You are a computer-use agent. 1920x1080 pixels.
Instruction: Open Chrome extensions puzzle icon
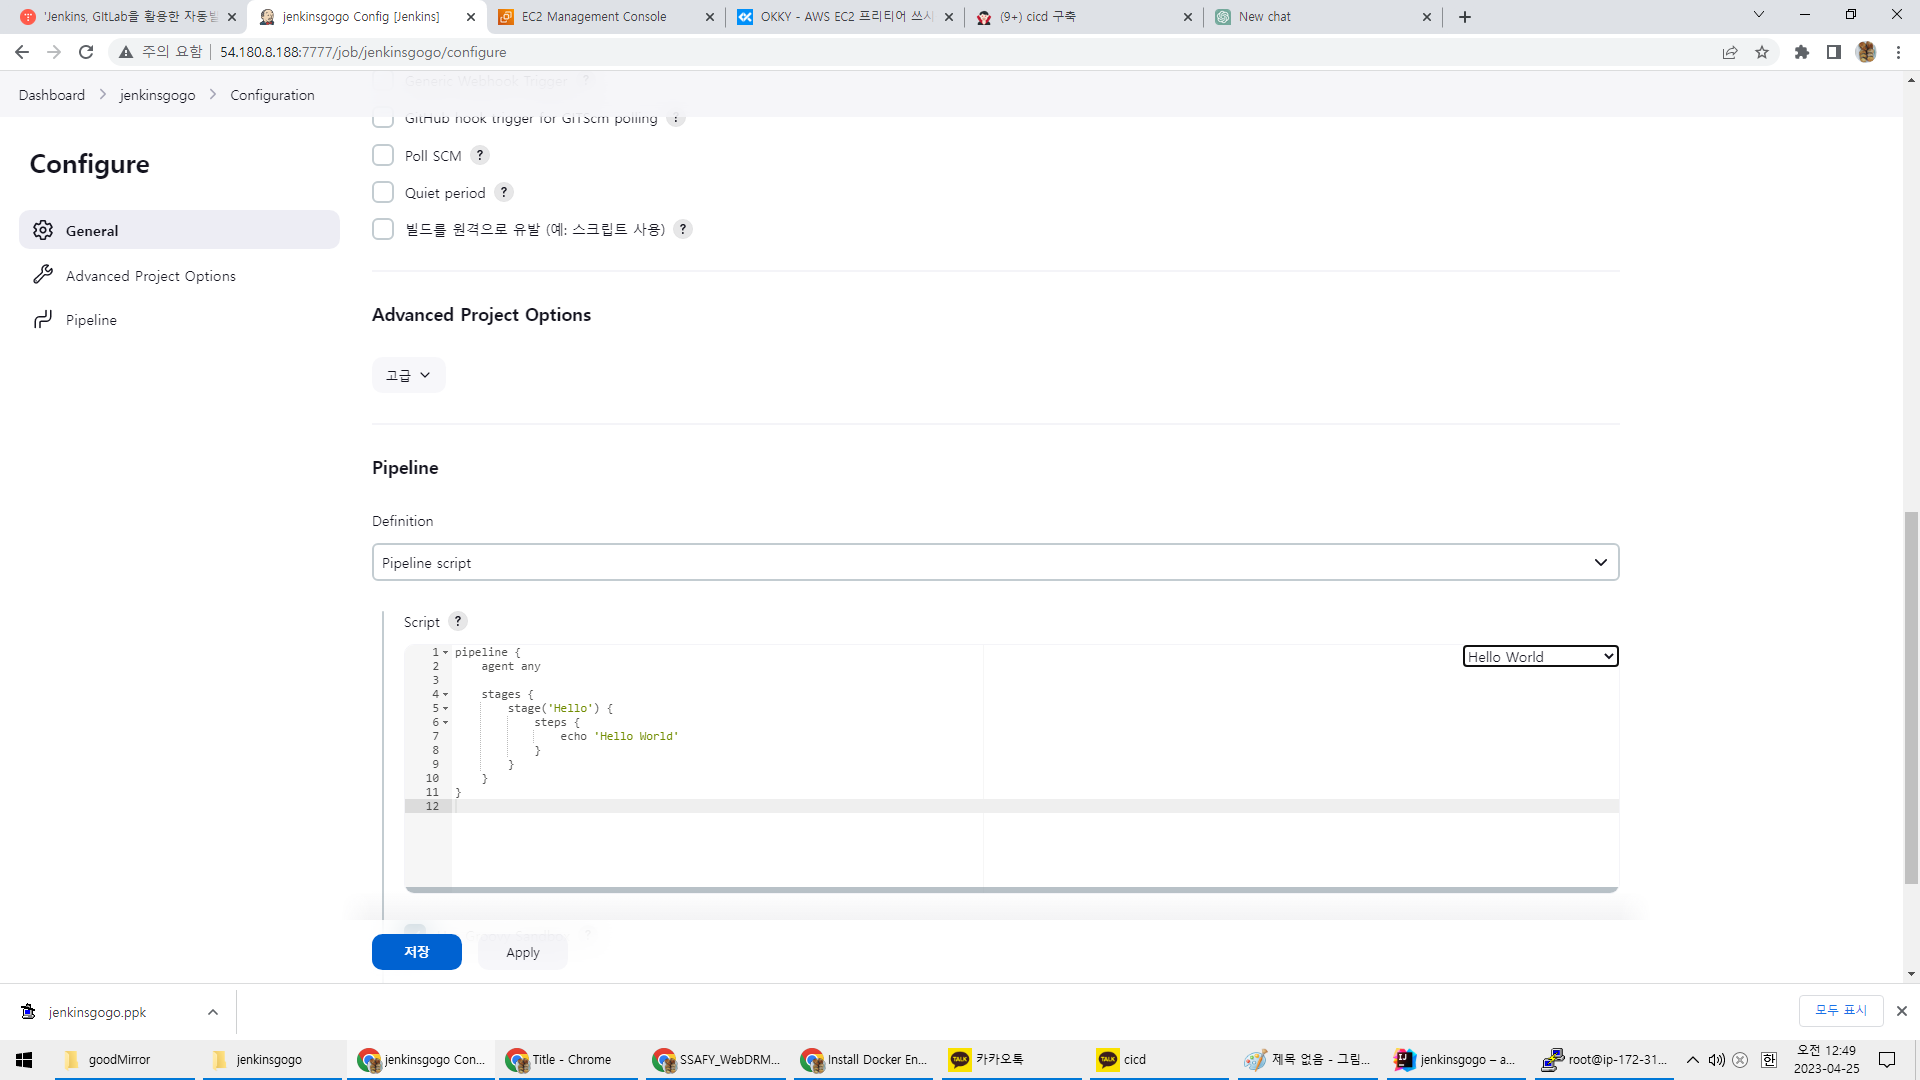(1802, 52)
